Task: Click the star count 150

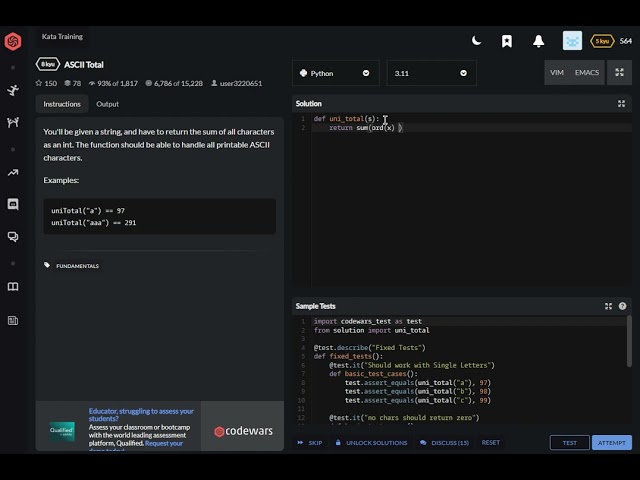Action: coord(46,83)
